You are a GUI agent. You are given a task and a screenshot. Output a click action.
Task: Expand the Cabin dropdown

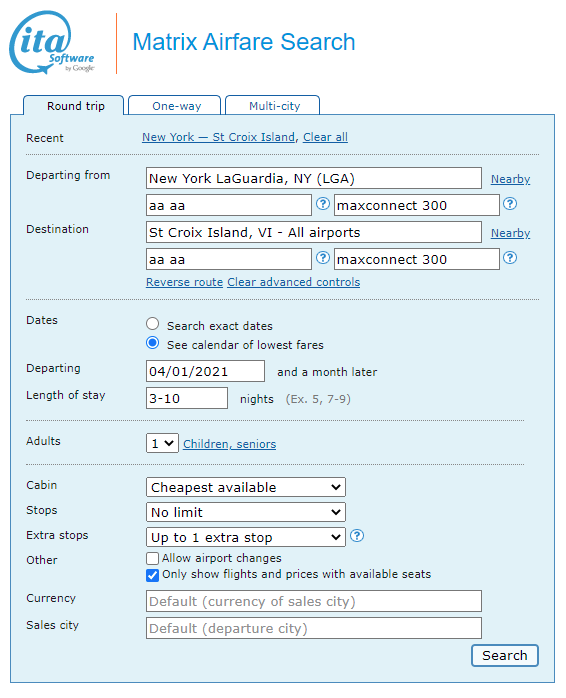coord(246,487)
